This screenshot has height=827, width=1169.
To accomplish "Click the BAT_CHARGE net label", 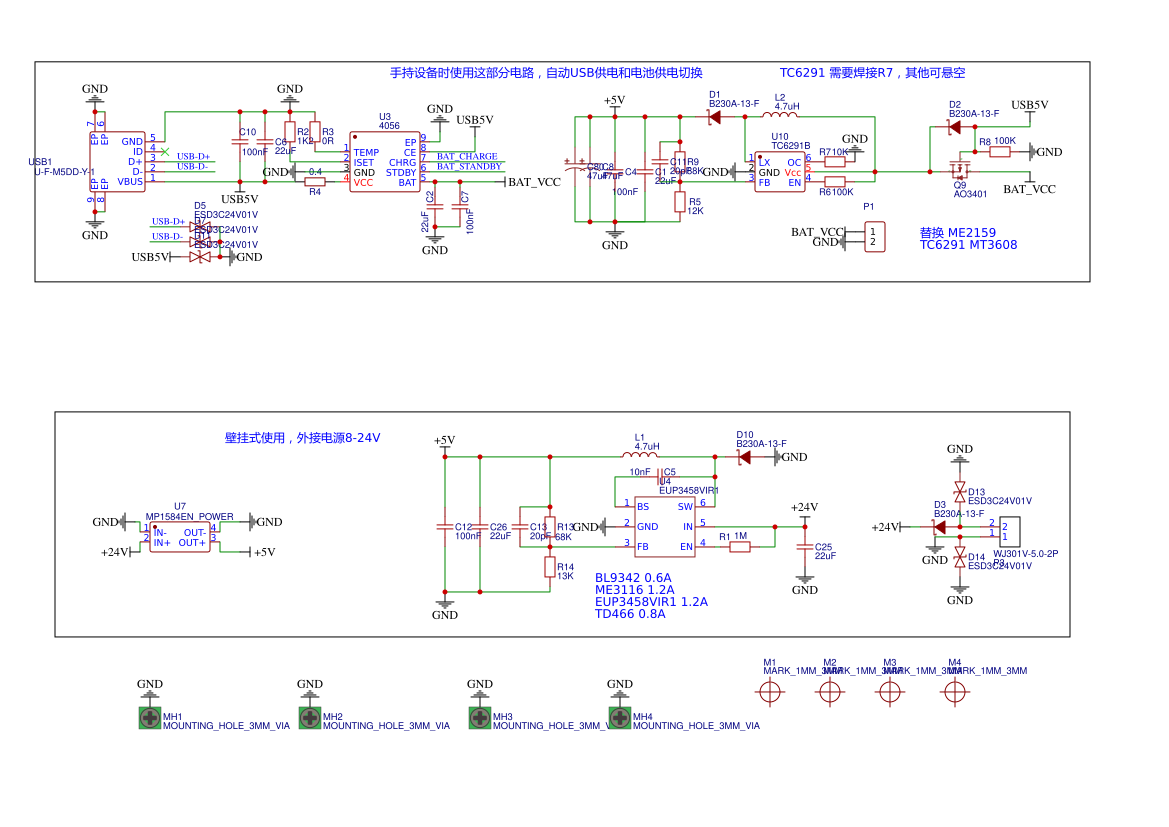I will point(467,157).
